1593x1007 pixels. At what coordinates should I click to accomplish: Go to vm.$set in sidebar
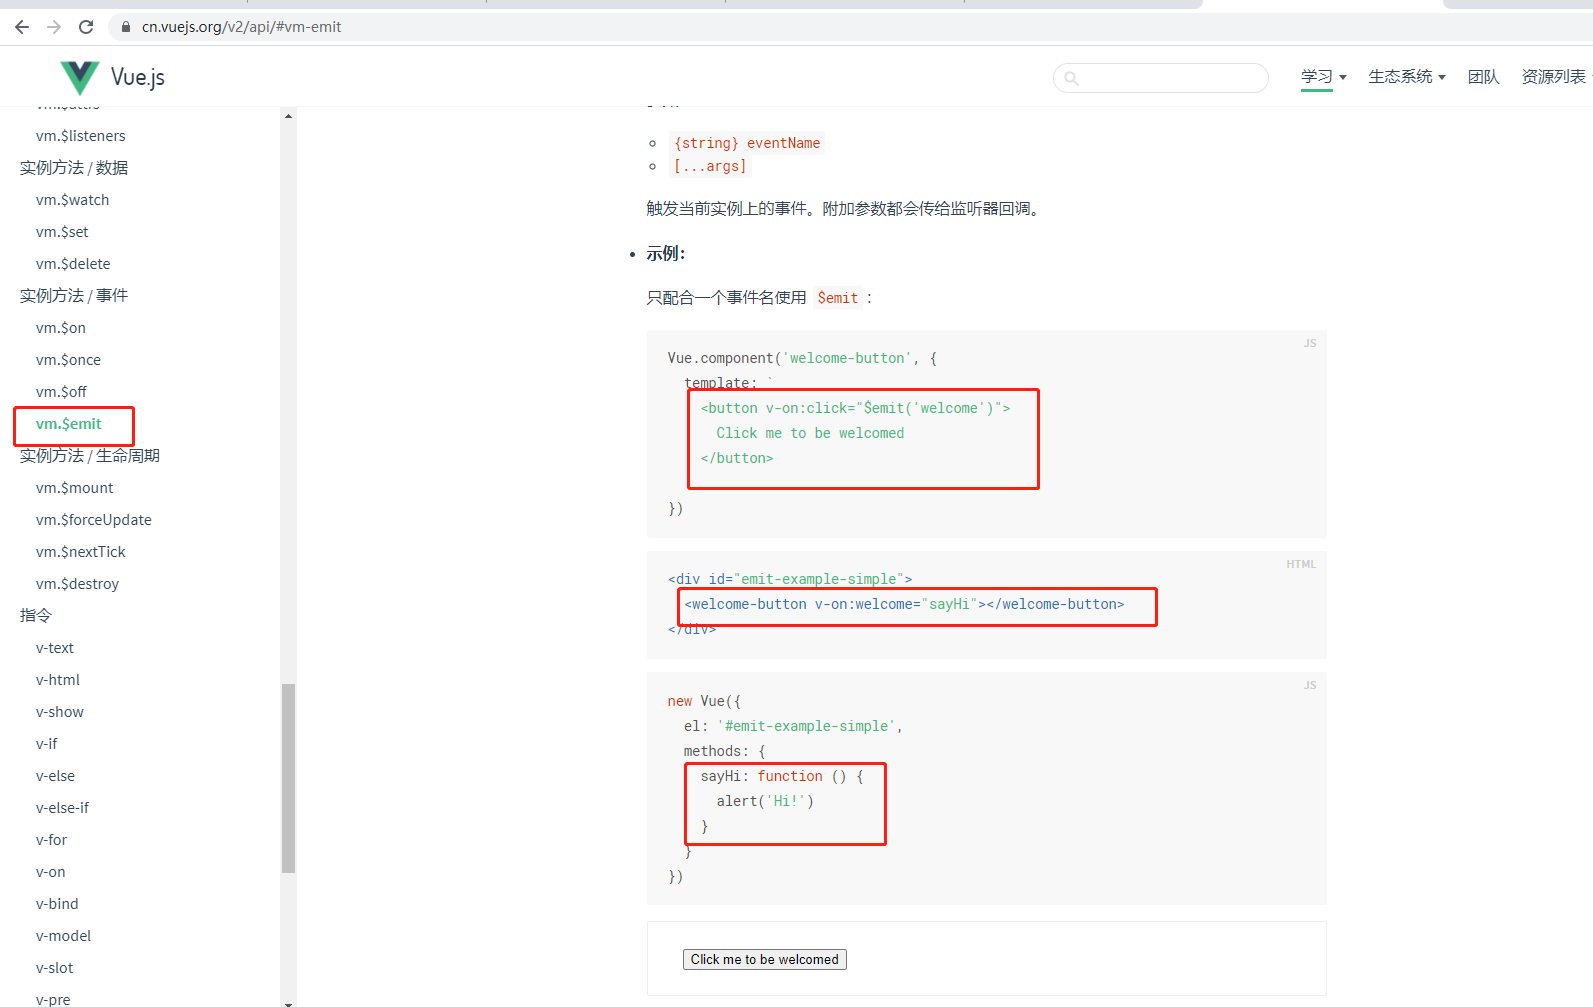pos(62,232)
